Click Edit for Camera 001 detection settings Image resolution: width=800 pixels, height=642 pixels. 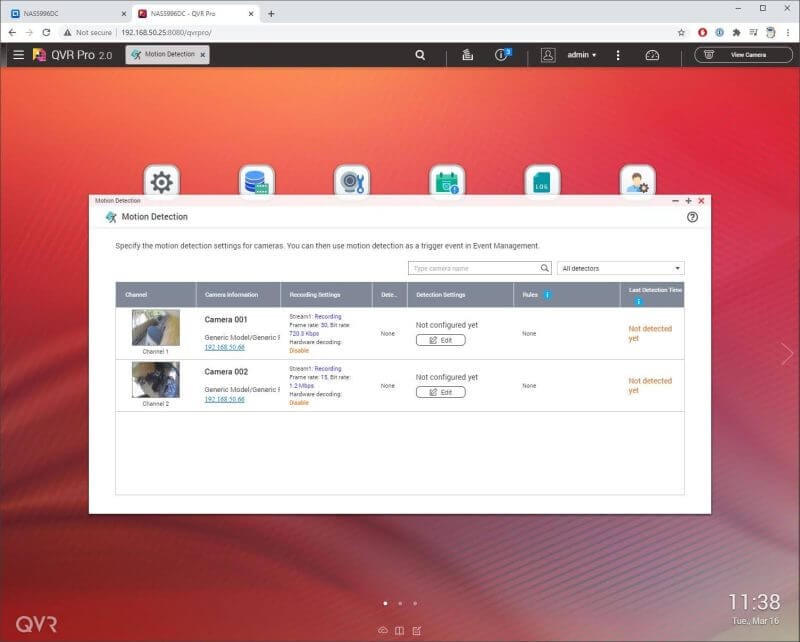(x=440, y=340)
